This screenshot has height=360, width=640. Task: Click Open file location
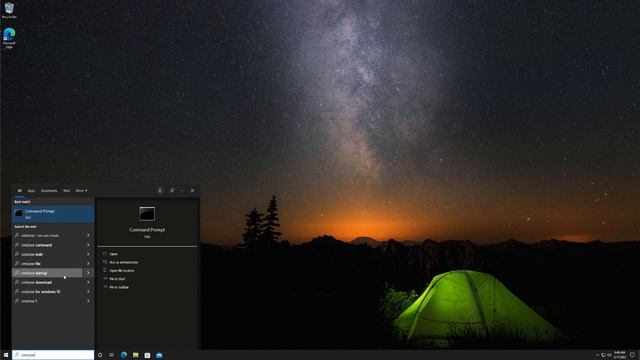122,270
